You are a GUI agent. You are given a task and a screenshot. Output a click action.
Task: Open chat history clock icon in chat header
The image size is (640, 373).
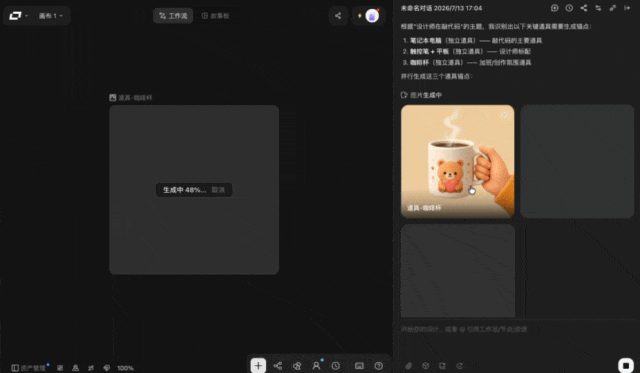(x=569, y=8)
